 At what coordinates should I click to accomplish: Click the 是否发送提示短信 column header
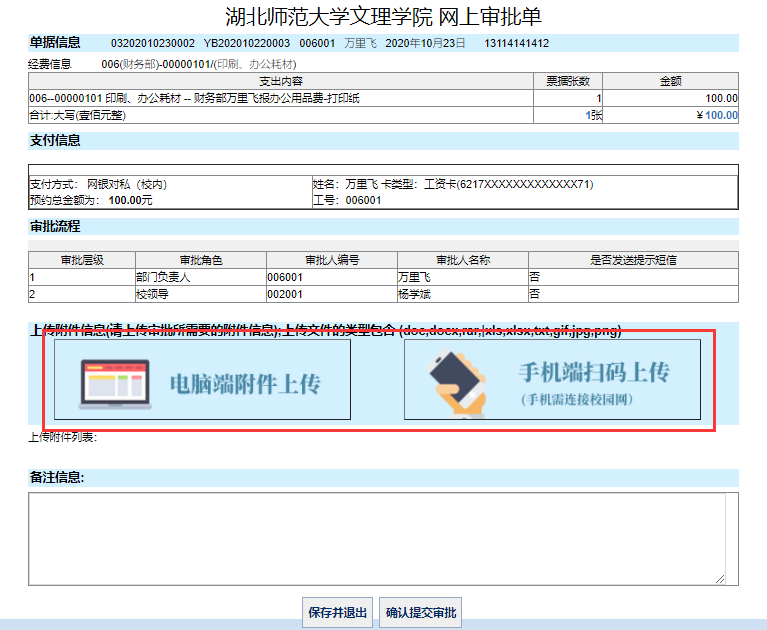pyautogui.click(x=634, y=260)
